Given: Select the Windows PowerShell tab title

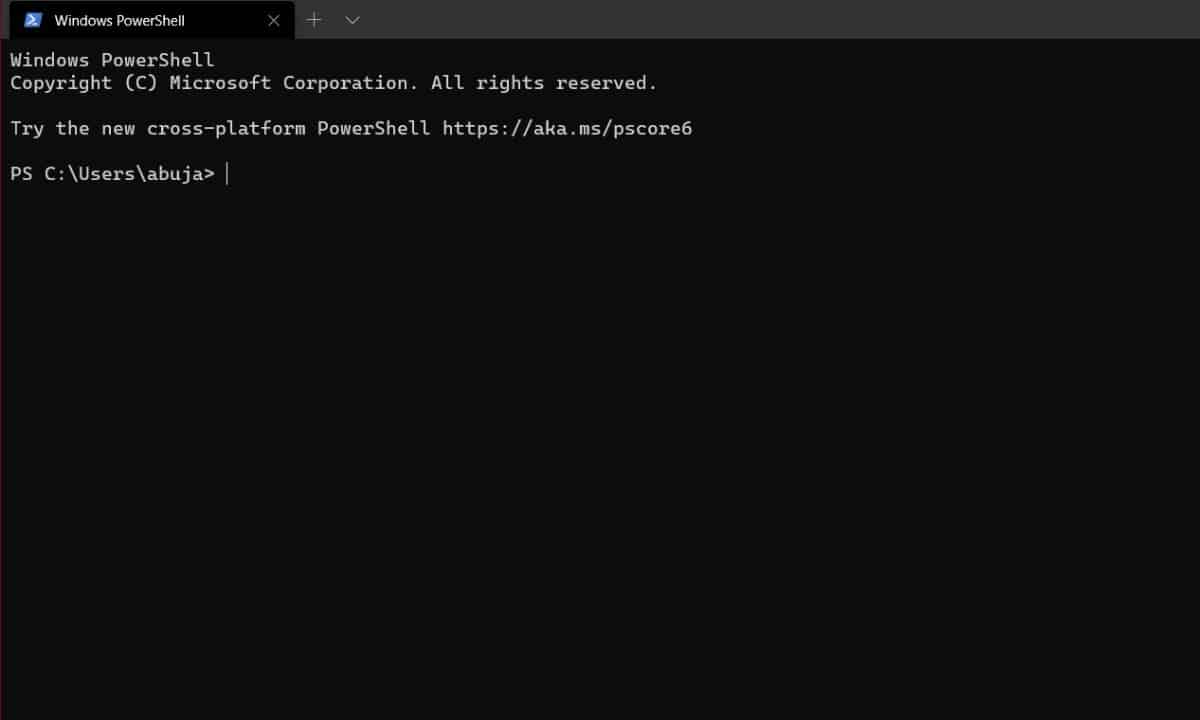Looking at the screenshot, I should click(x=119, y=20).
